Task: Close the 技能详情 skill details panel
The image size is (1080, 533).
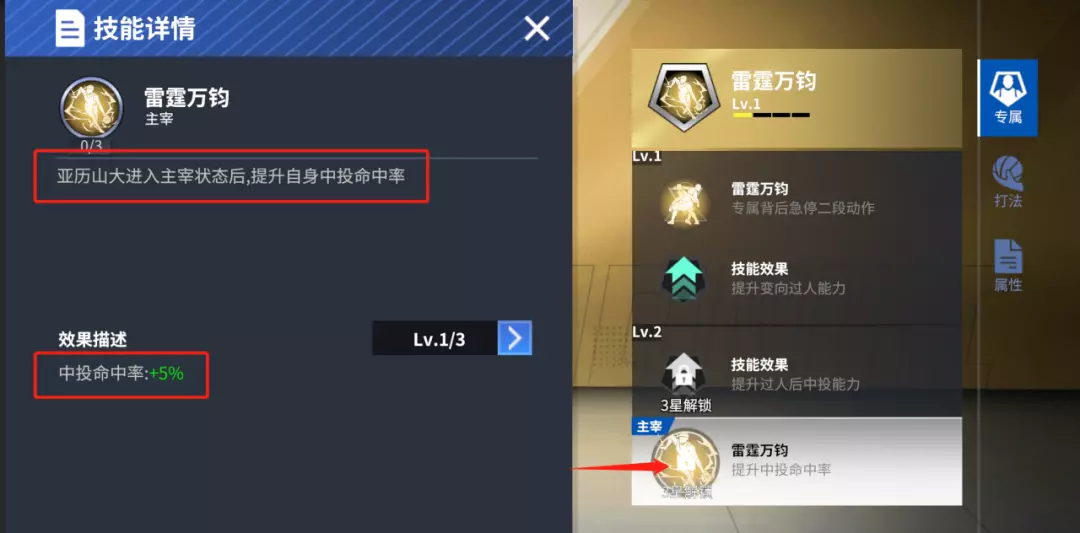Action: coord(537,29)
